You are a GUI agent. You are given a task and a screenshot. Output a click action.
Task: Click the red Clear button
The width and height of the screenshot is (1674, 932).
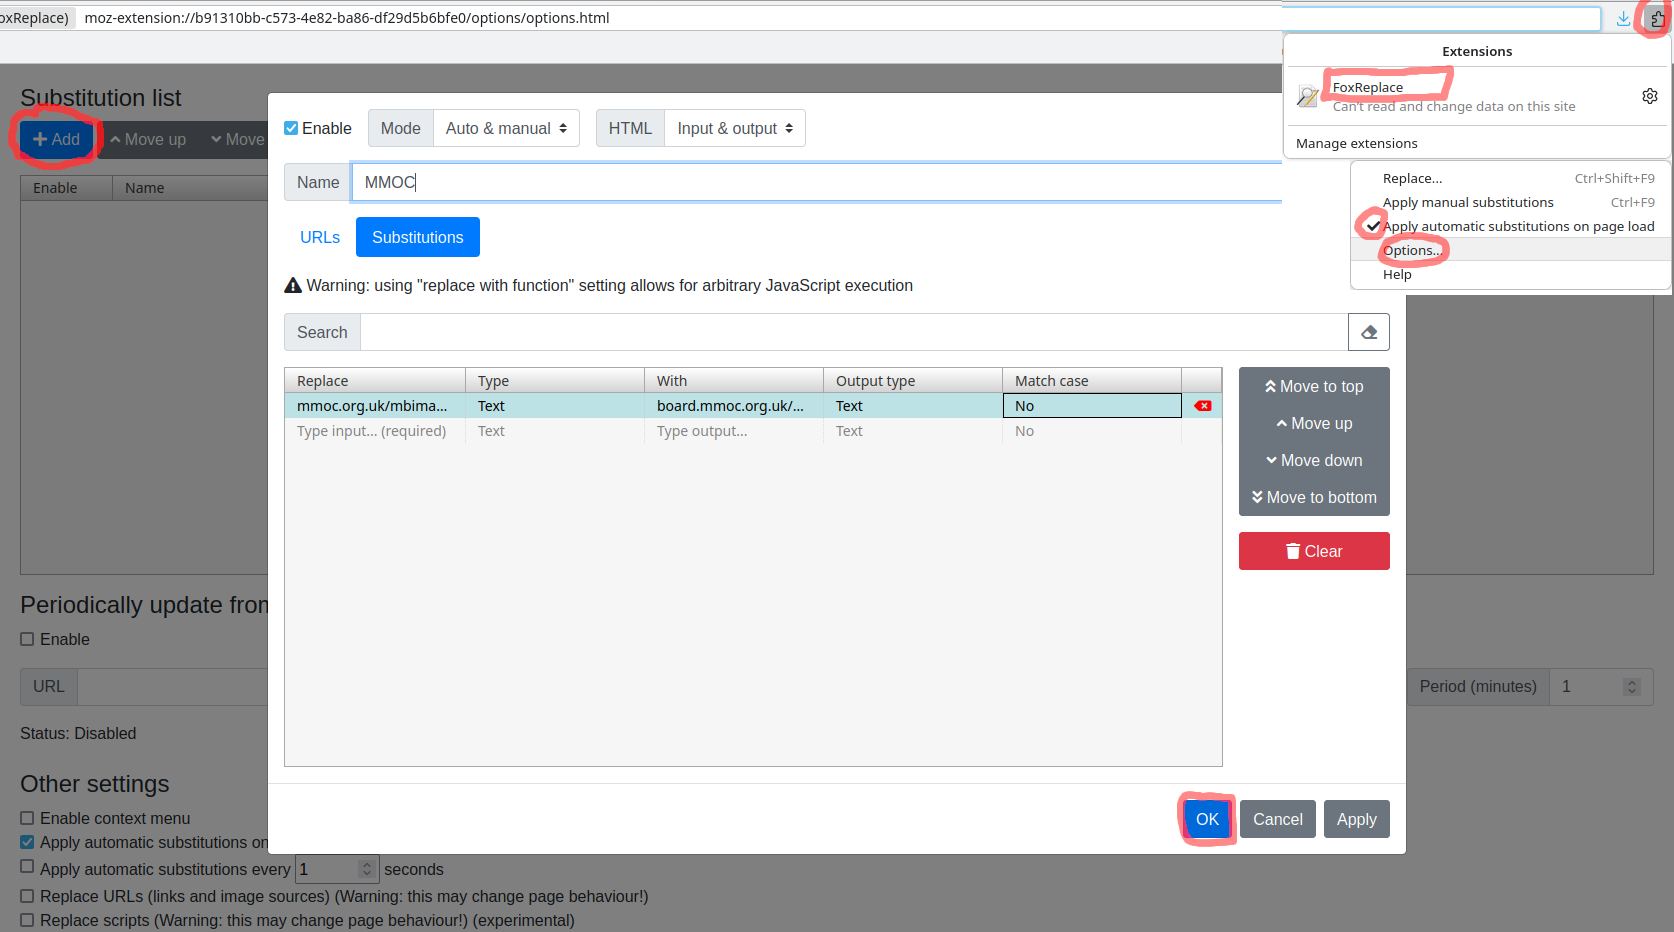click(1314, 551)
